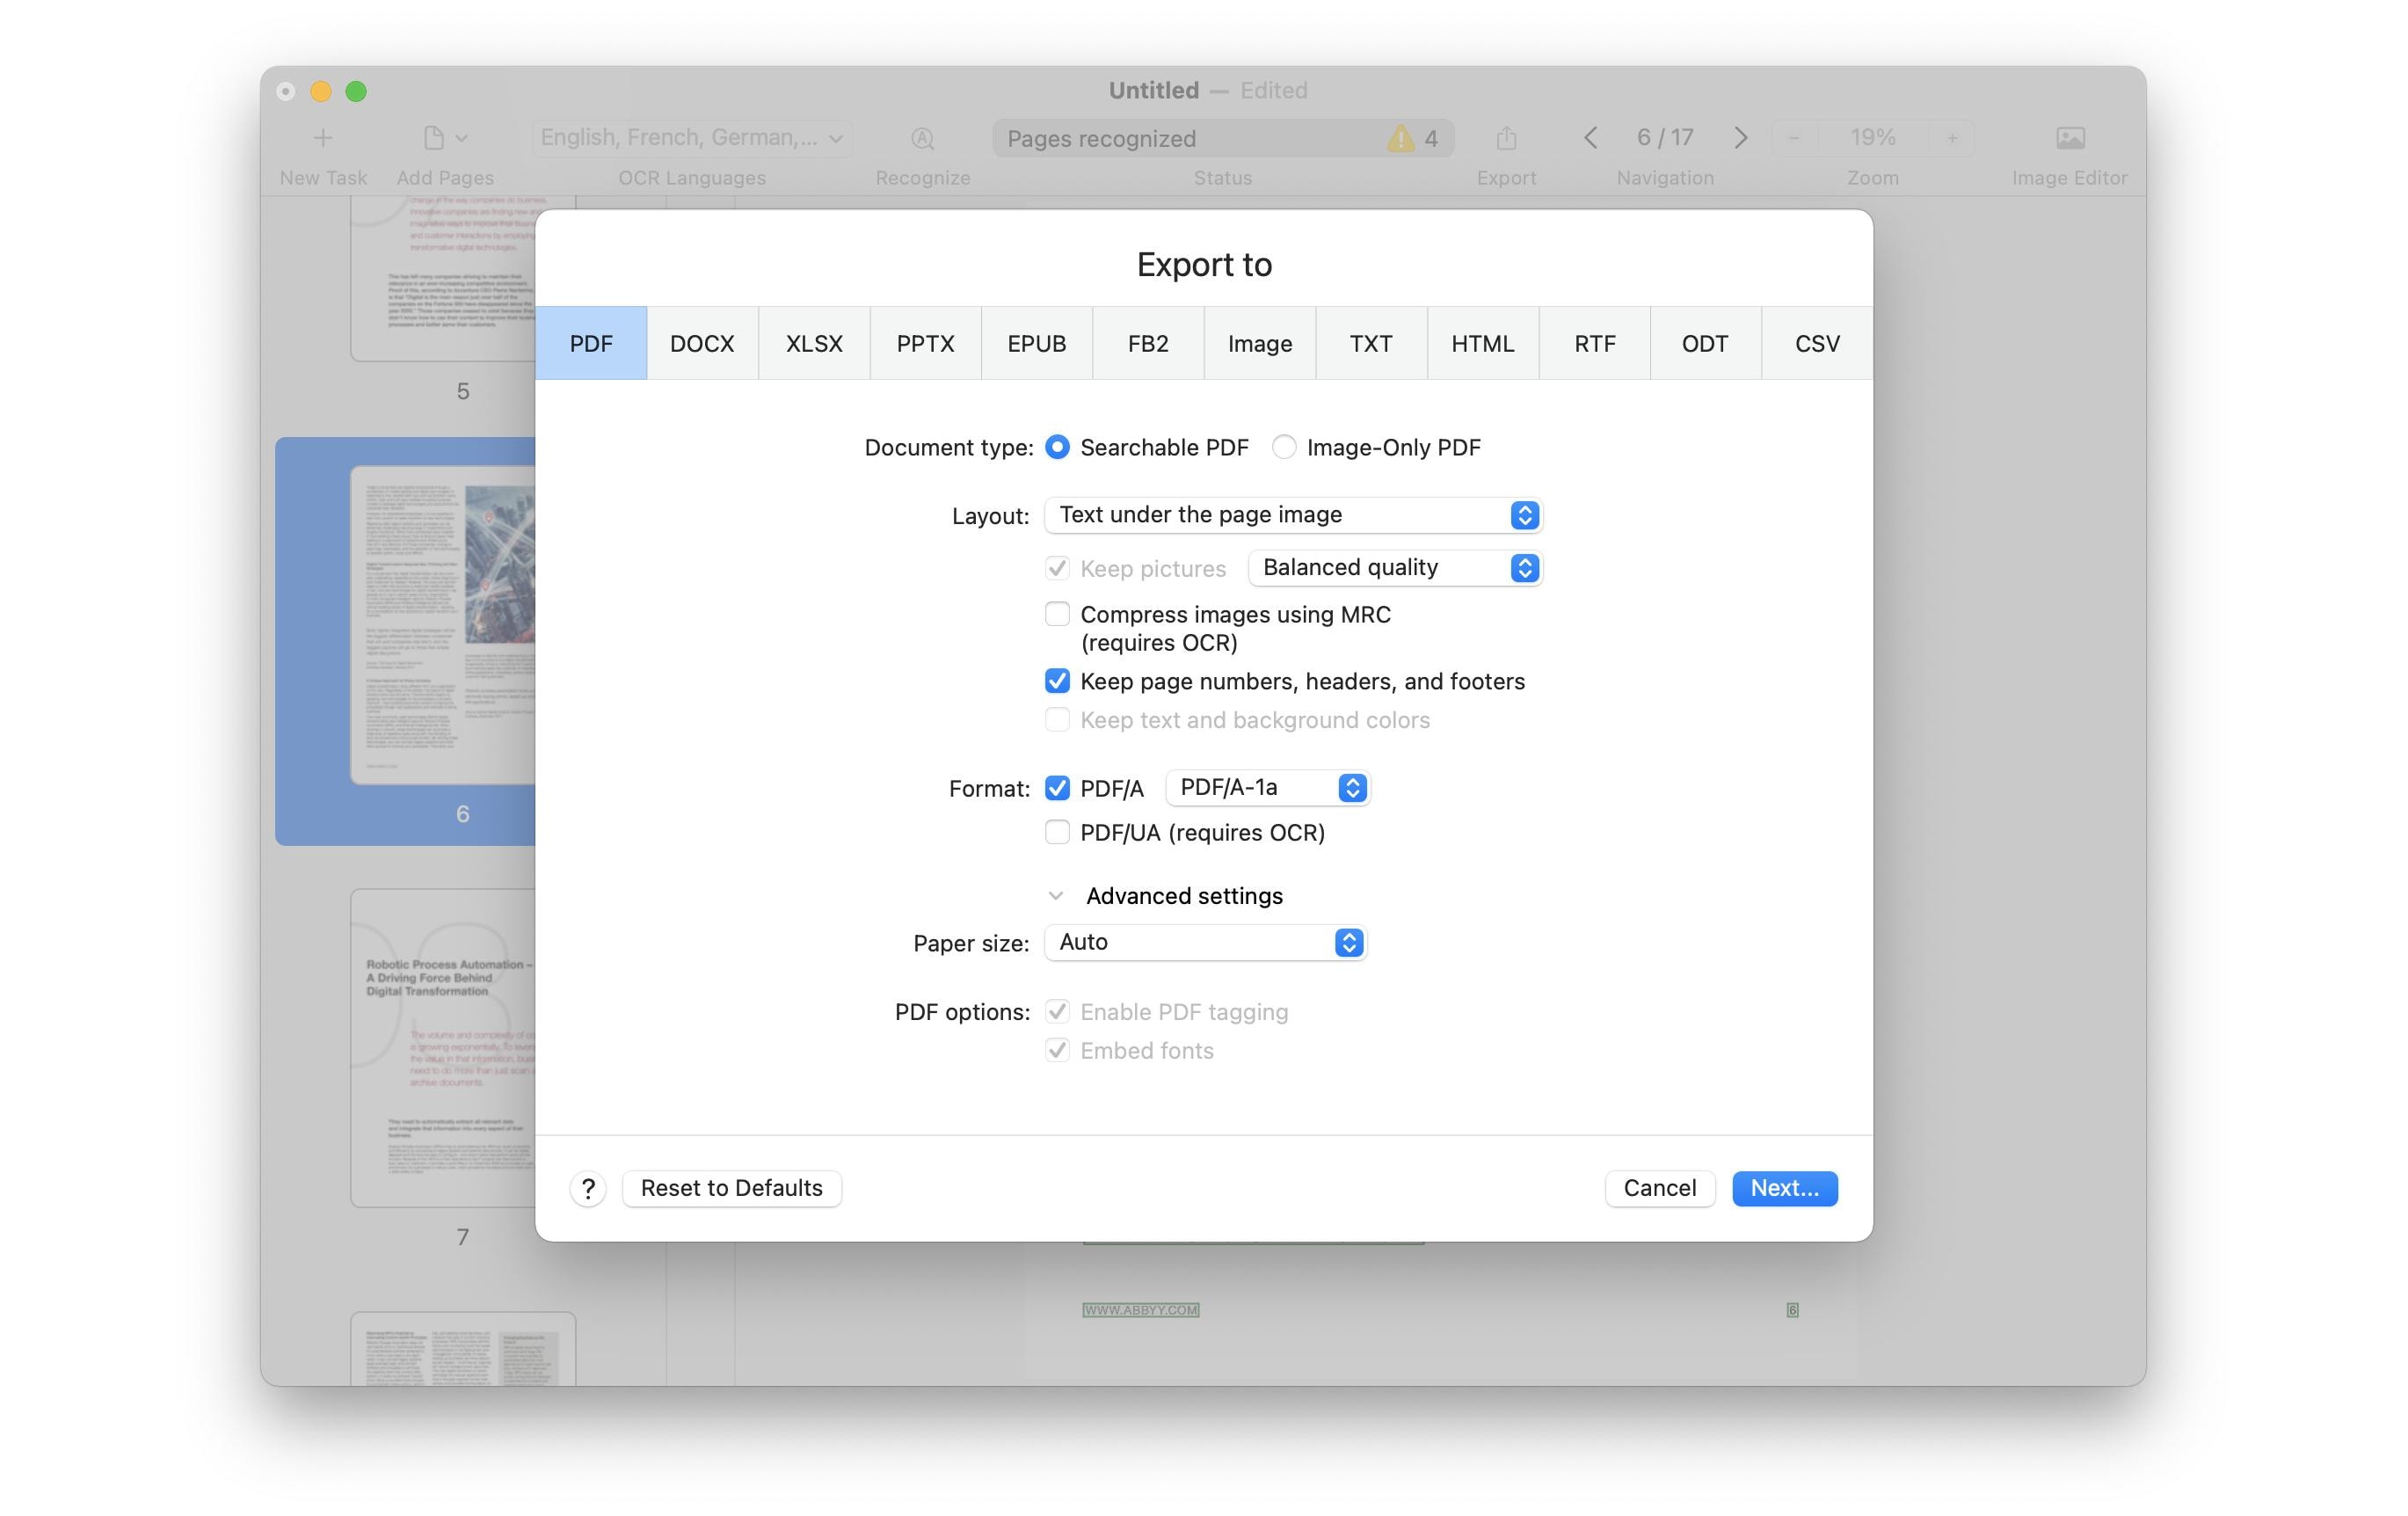Viewport: 2408px width, 1516px height.
Task: Click the Recognize icon in the toolbar
Action: pyautogui.click(x=921, y=137)
